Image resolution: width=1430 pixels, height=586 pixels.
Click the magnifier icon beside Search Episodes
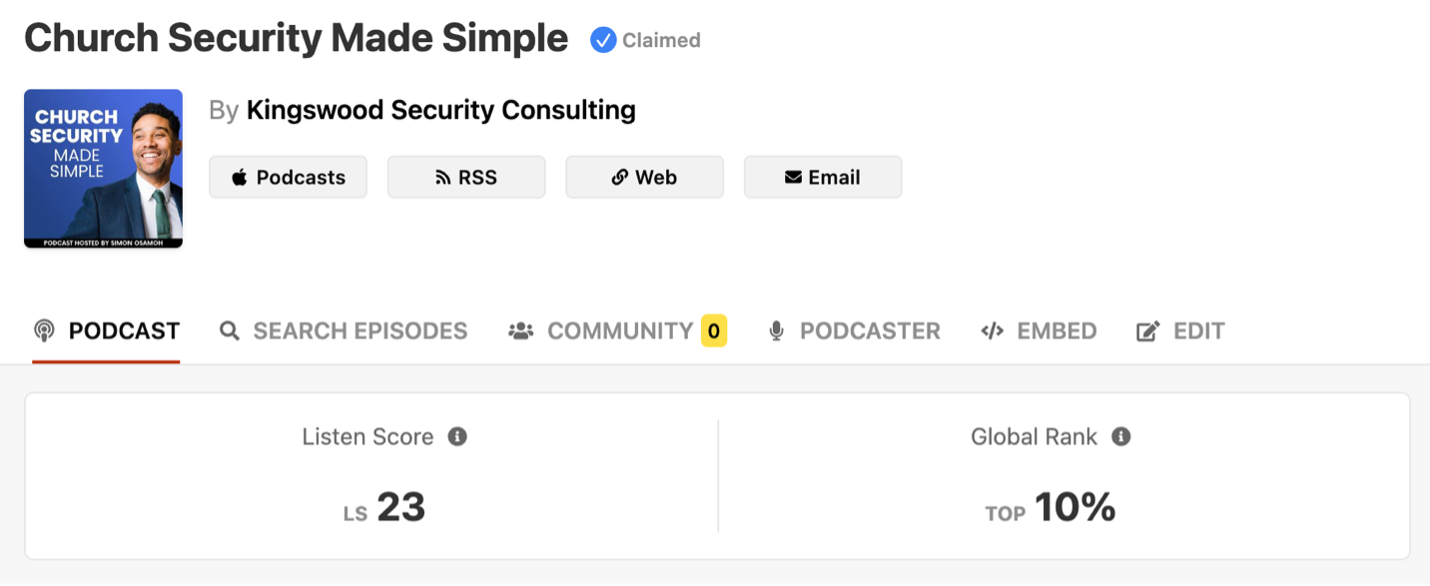230,331
